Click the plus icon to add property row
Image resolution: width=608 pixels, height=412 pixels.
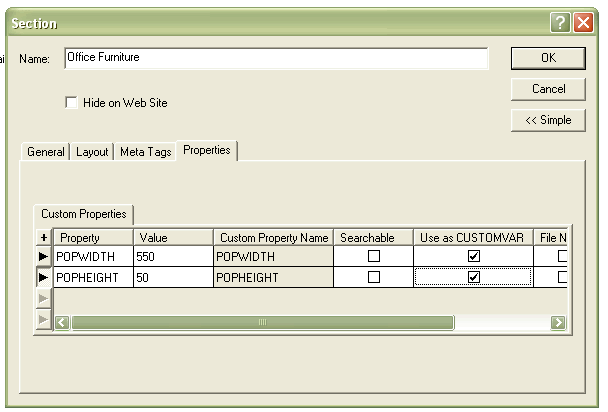coord(43,237)
